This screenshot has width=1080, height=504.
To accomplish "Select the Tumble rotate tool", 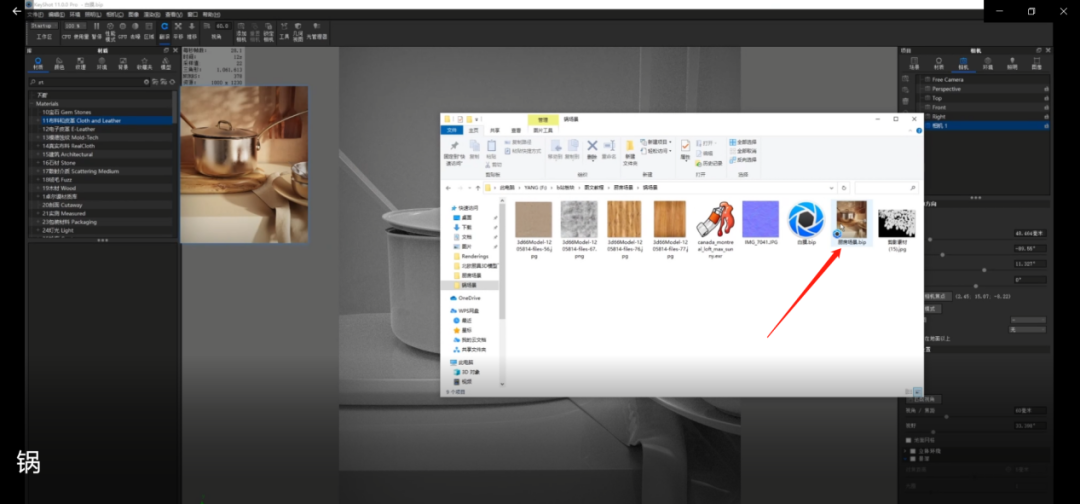I will coord(163,28).
